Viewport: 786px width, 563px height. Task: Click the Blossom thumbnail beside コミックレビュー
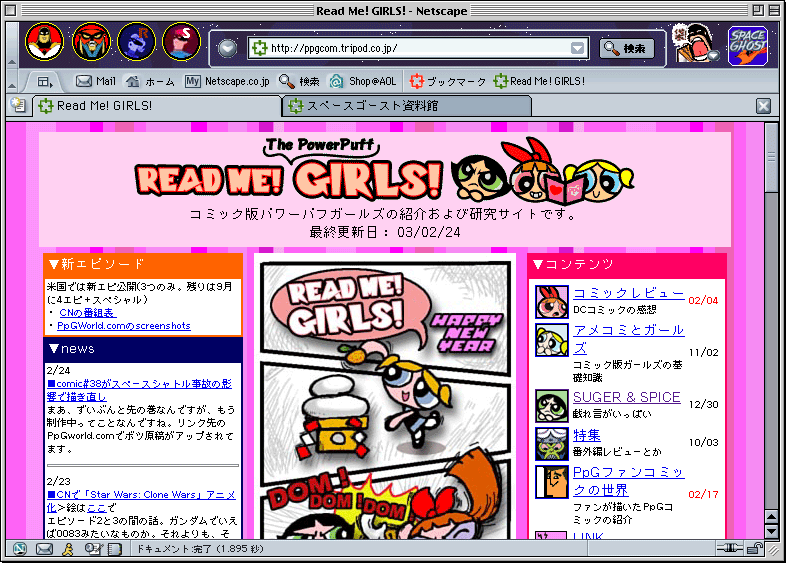[551, 302]
